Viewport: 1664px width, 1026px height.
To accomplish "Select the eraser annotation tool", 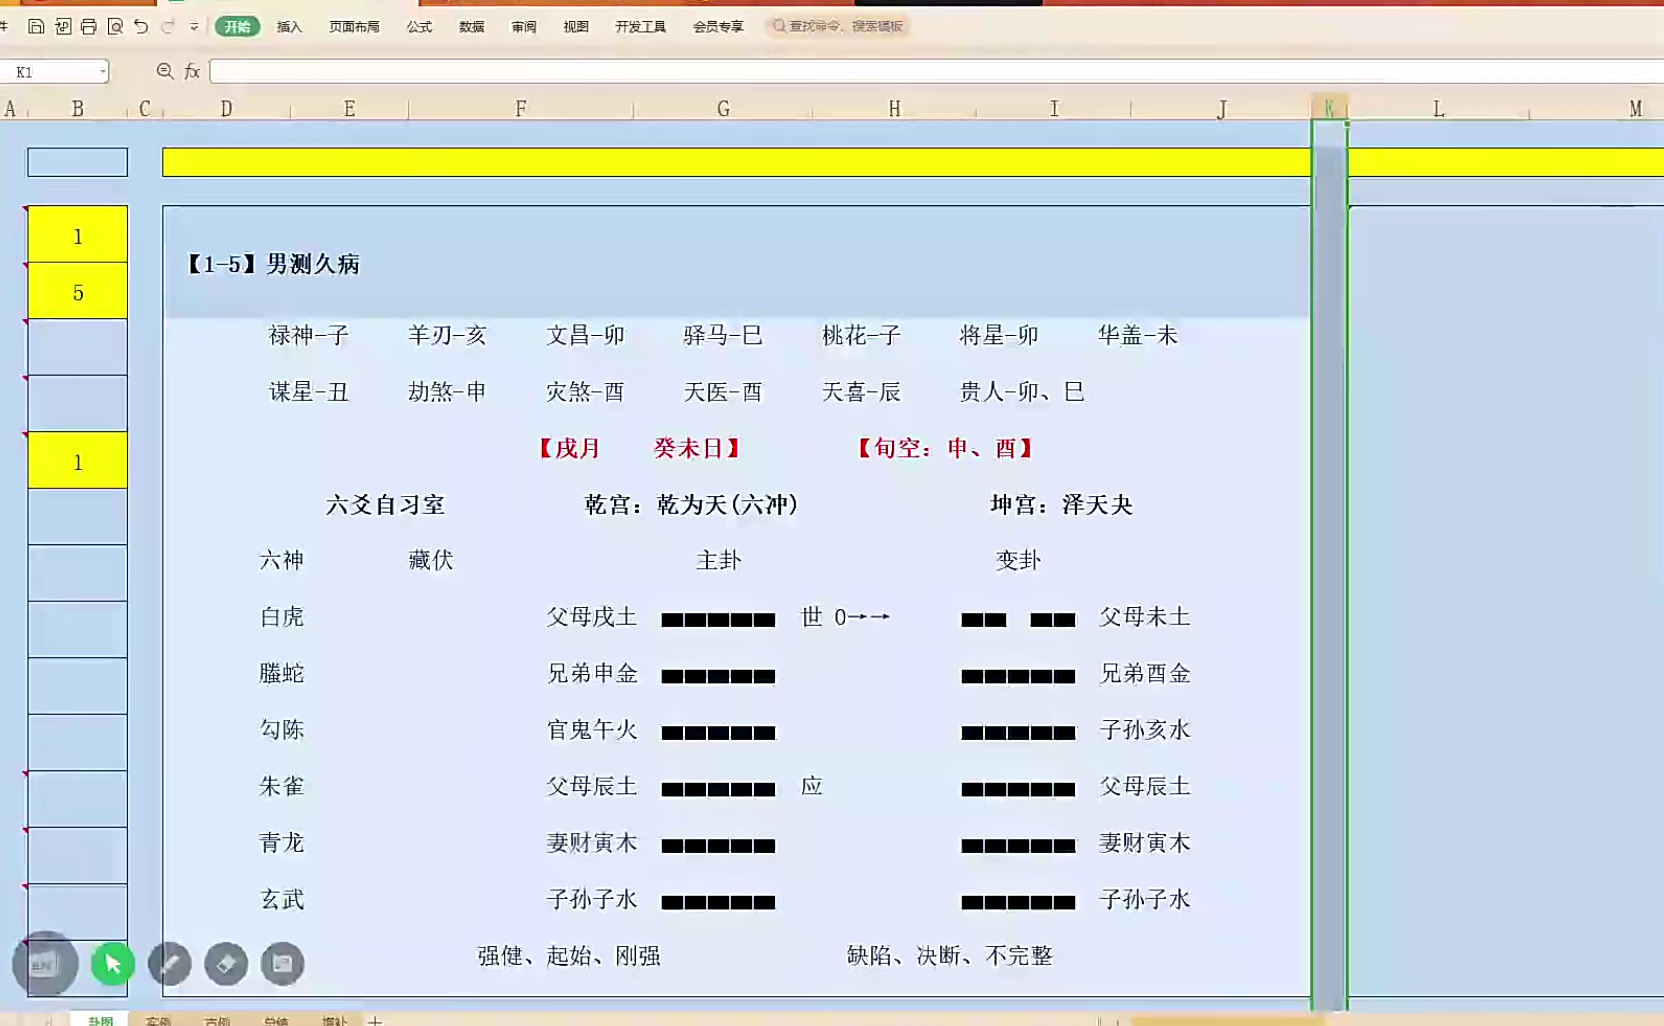I will 226,964.
